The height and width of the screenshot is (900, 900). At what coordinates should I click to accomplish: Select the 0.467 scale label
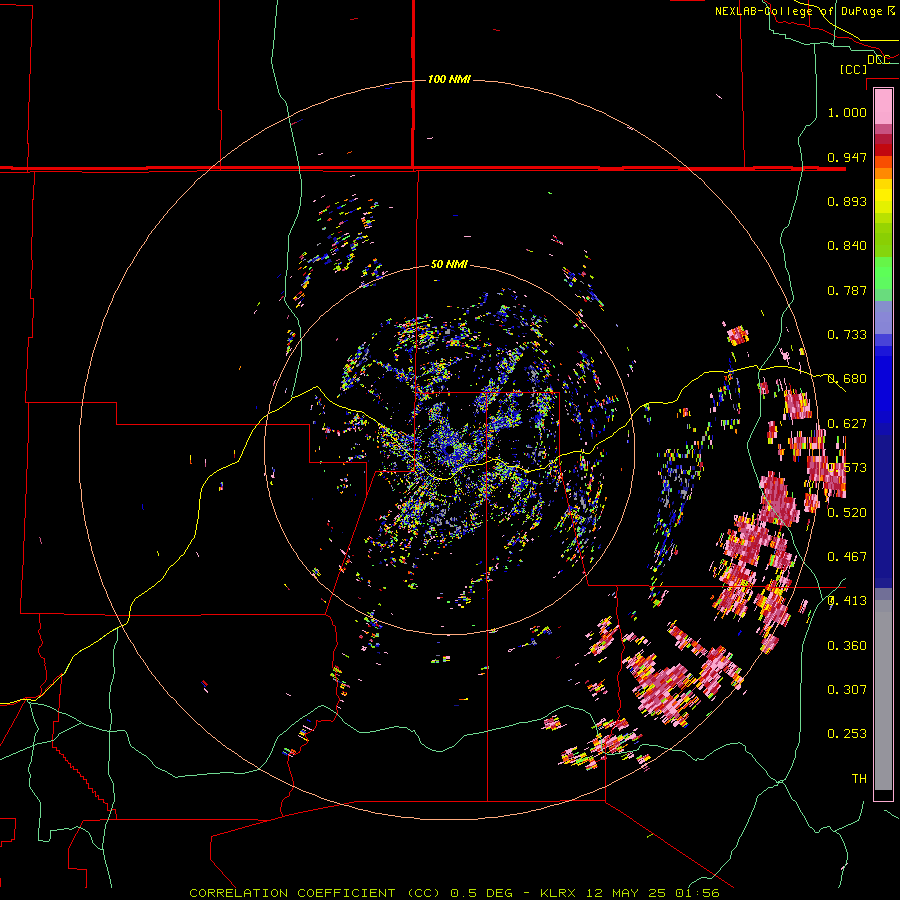(x=847, y=557)
